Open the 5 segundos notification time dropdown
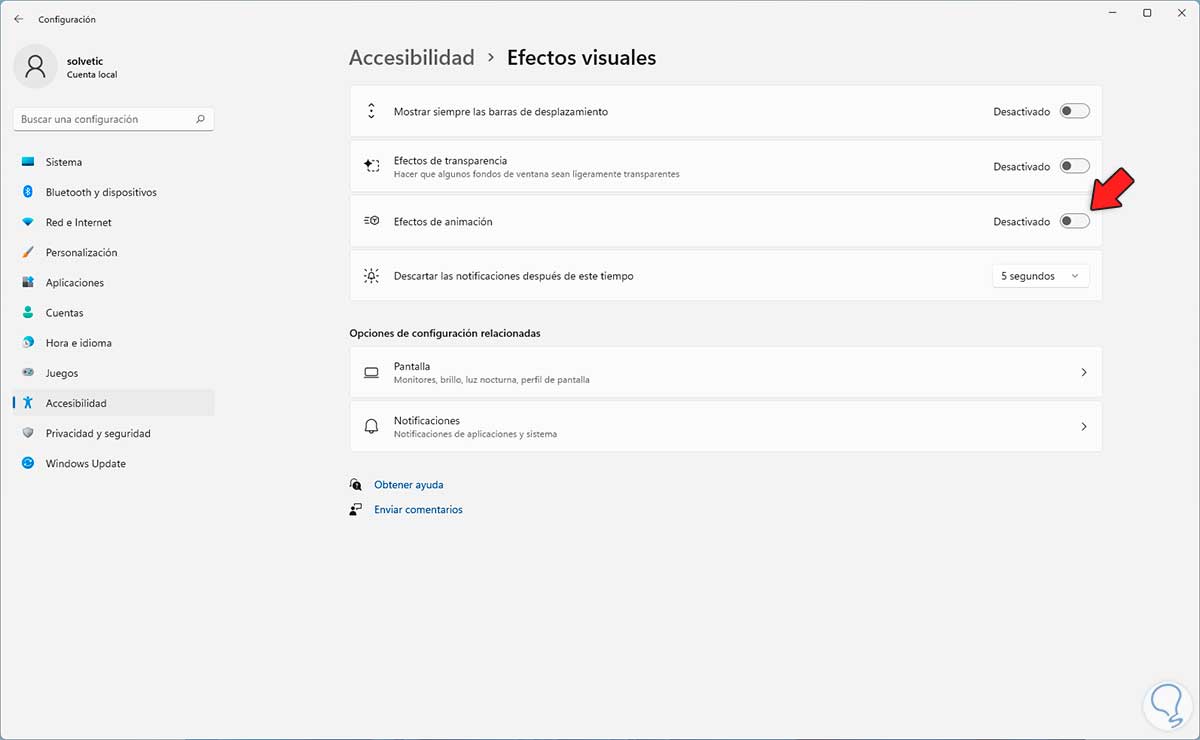The image size is (1200, 740). [1040, 276]
